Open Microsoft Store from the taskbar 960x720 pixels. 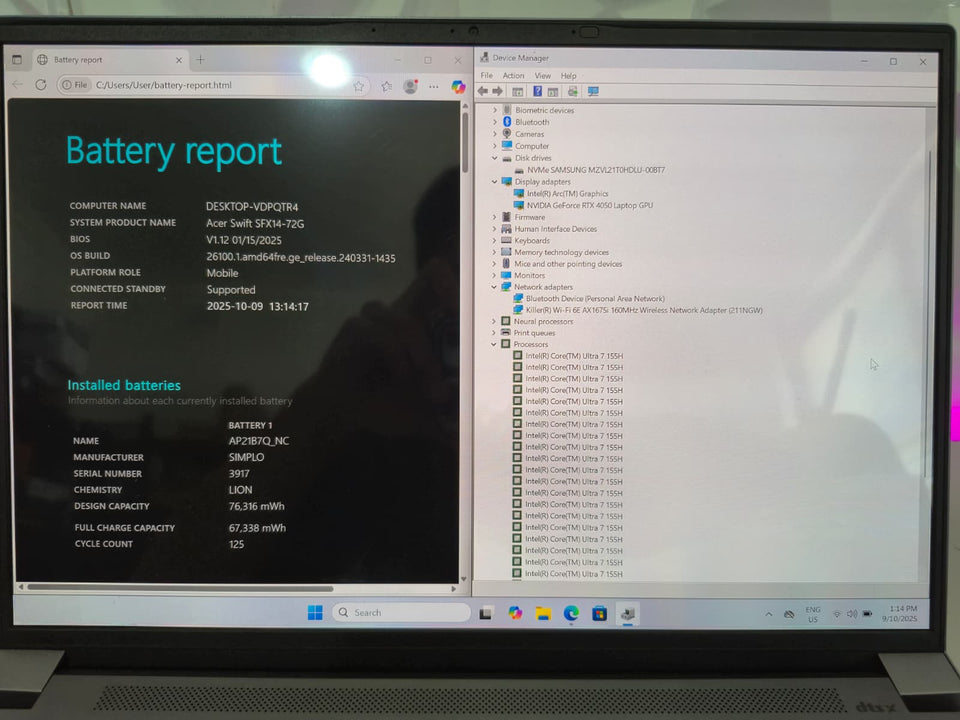pyautogui.click(x=599, y=612)
